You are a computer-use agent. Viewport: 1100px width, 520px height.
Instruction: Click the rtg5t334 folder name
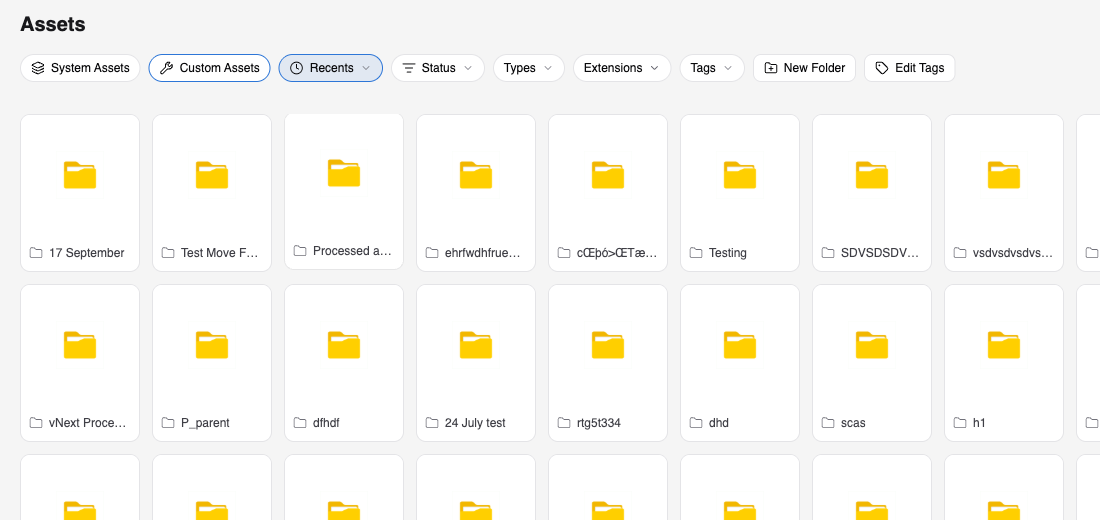coord(598,422)
